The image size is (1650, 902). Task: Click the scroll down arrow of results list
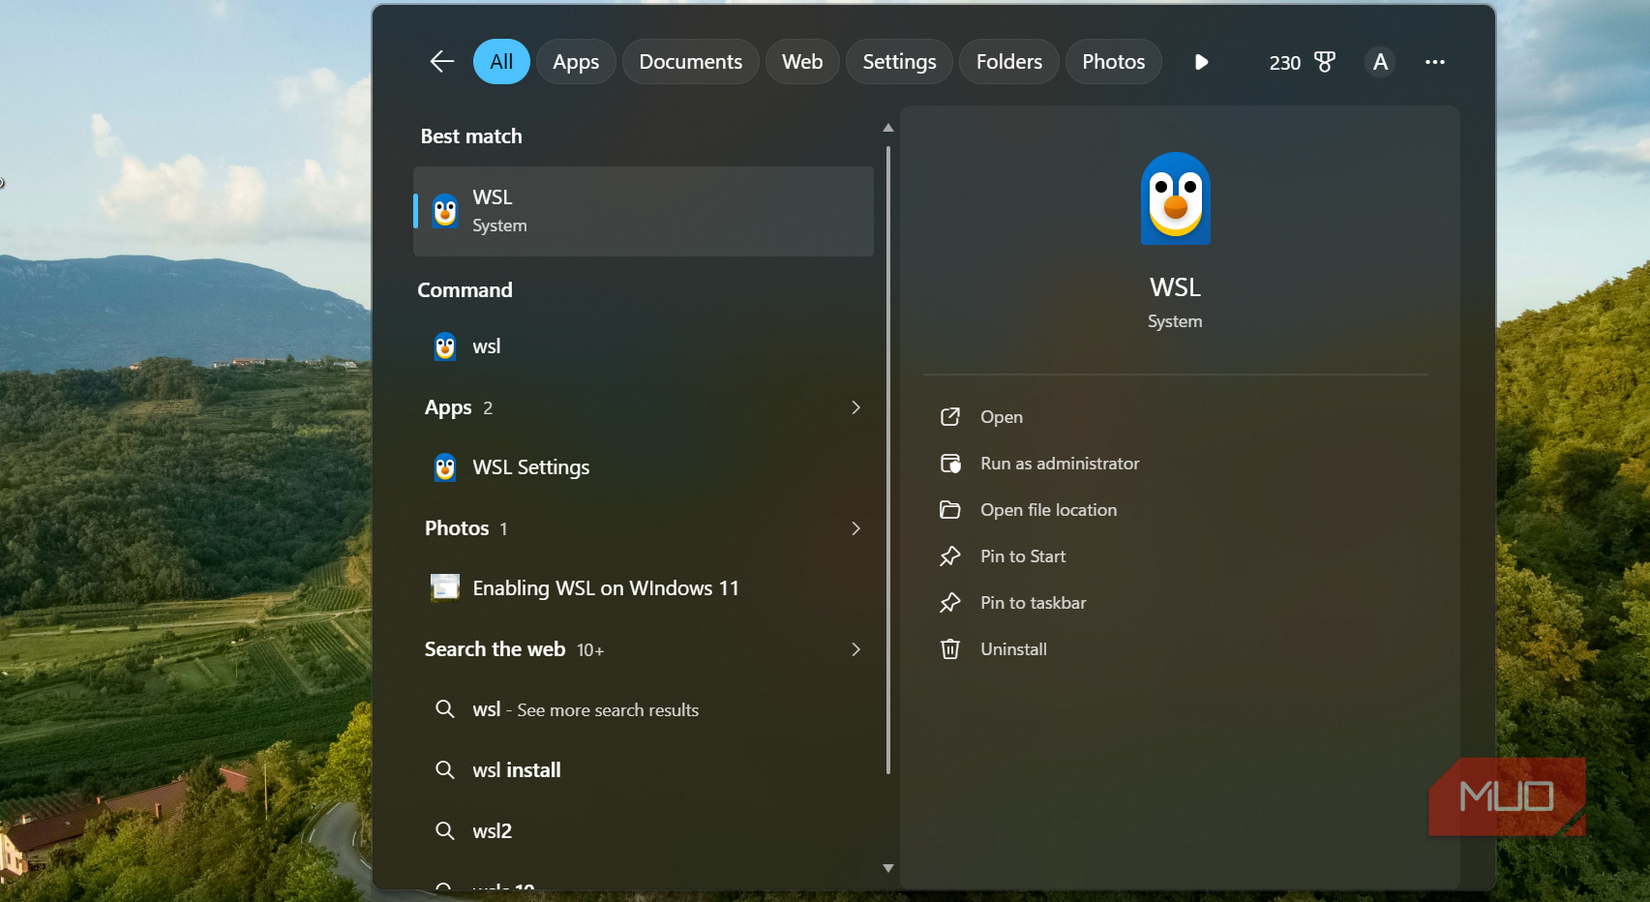click(888, 868)
